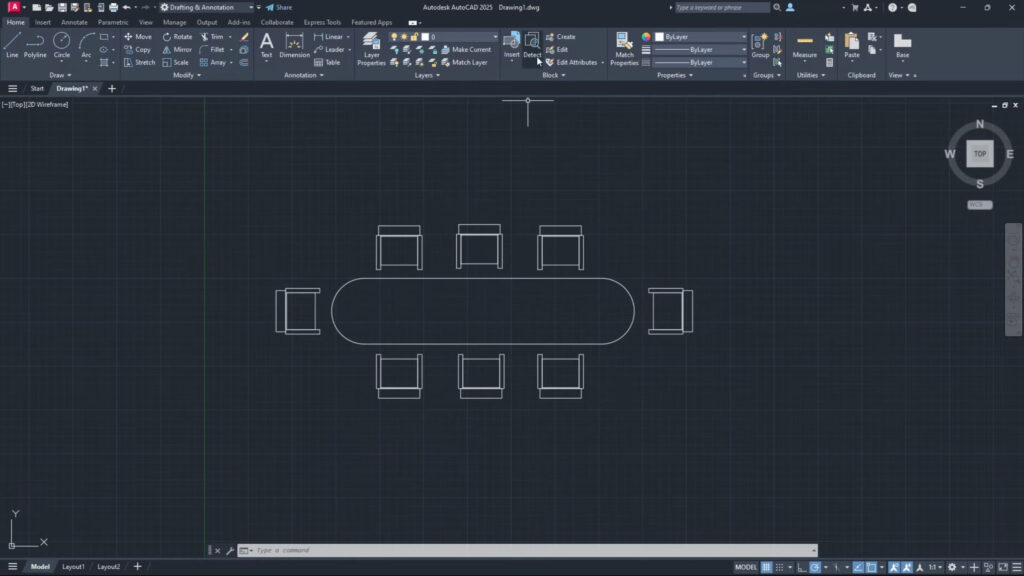Viewport: 1024px width, 576px height.
Task: Click the Paste icon
Action: [x=852, y=45]
